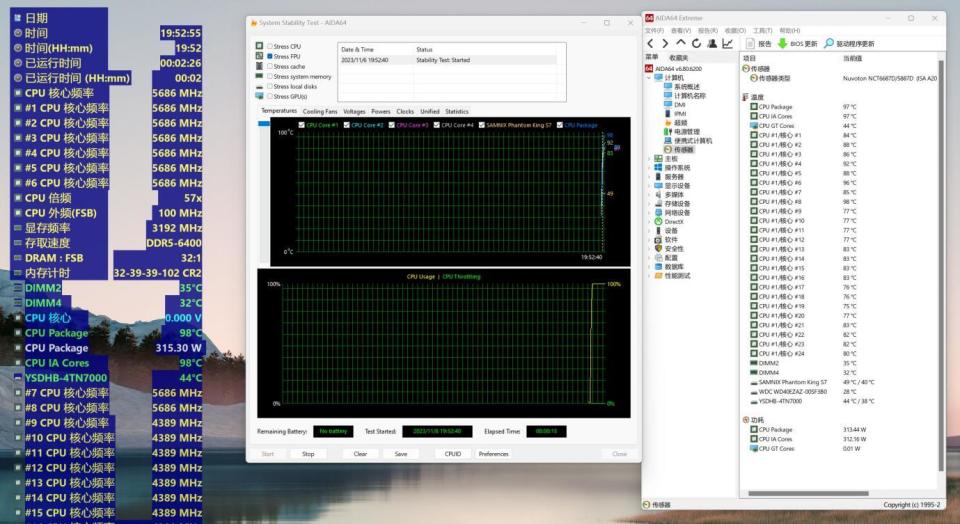This screenshot has width=960, height=524.
Task: Open the 报告 report wizard
Action: tap(759, 43)
